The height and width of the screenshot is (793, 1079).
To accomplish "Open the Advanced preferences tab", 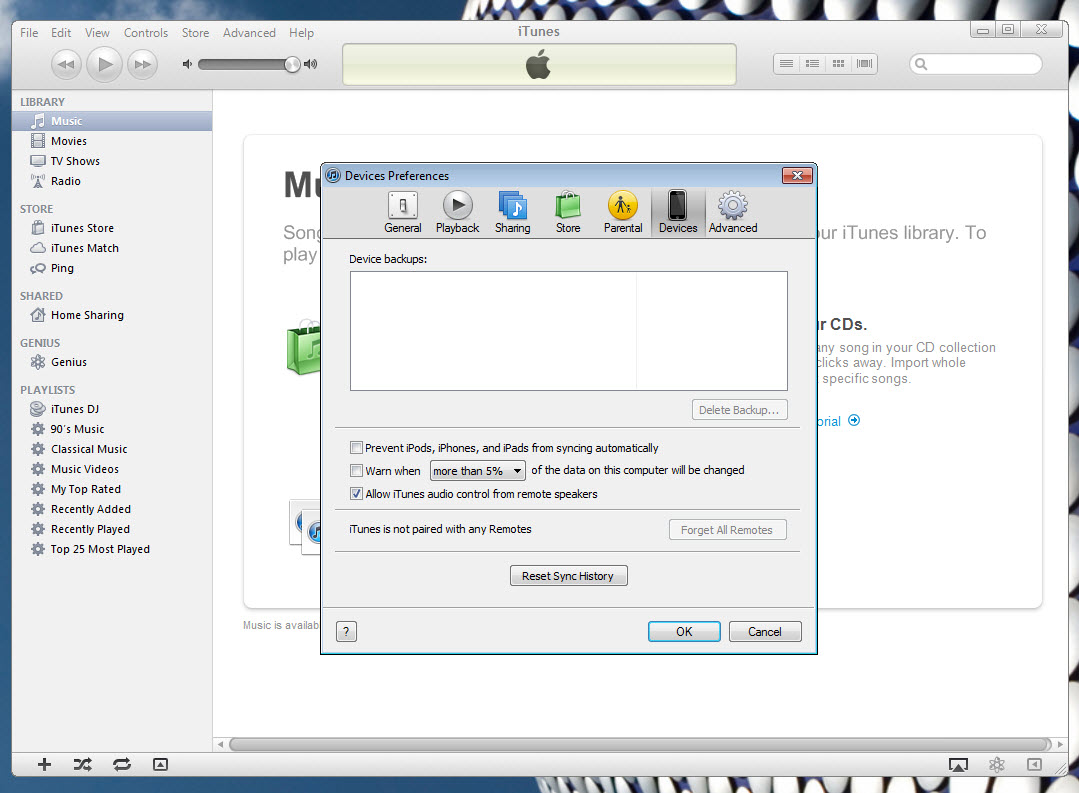I will pos(733,213).
